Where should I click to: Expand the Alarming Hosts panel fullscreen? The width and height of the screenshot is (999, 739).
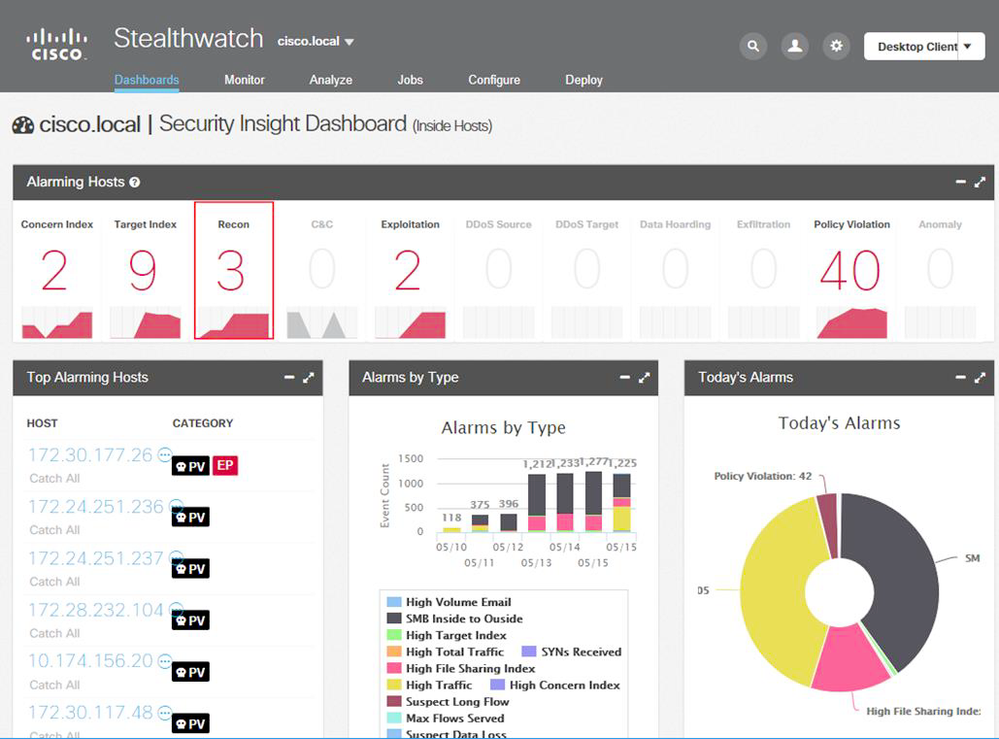[980, 182]
